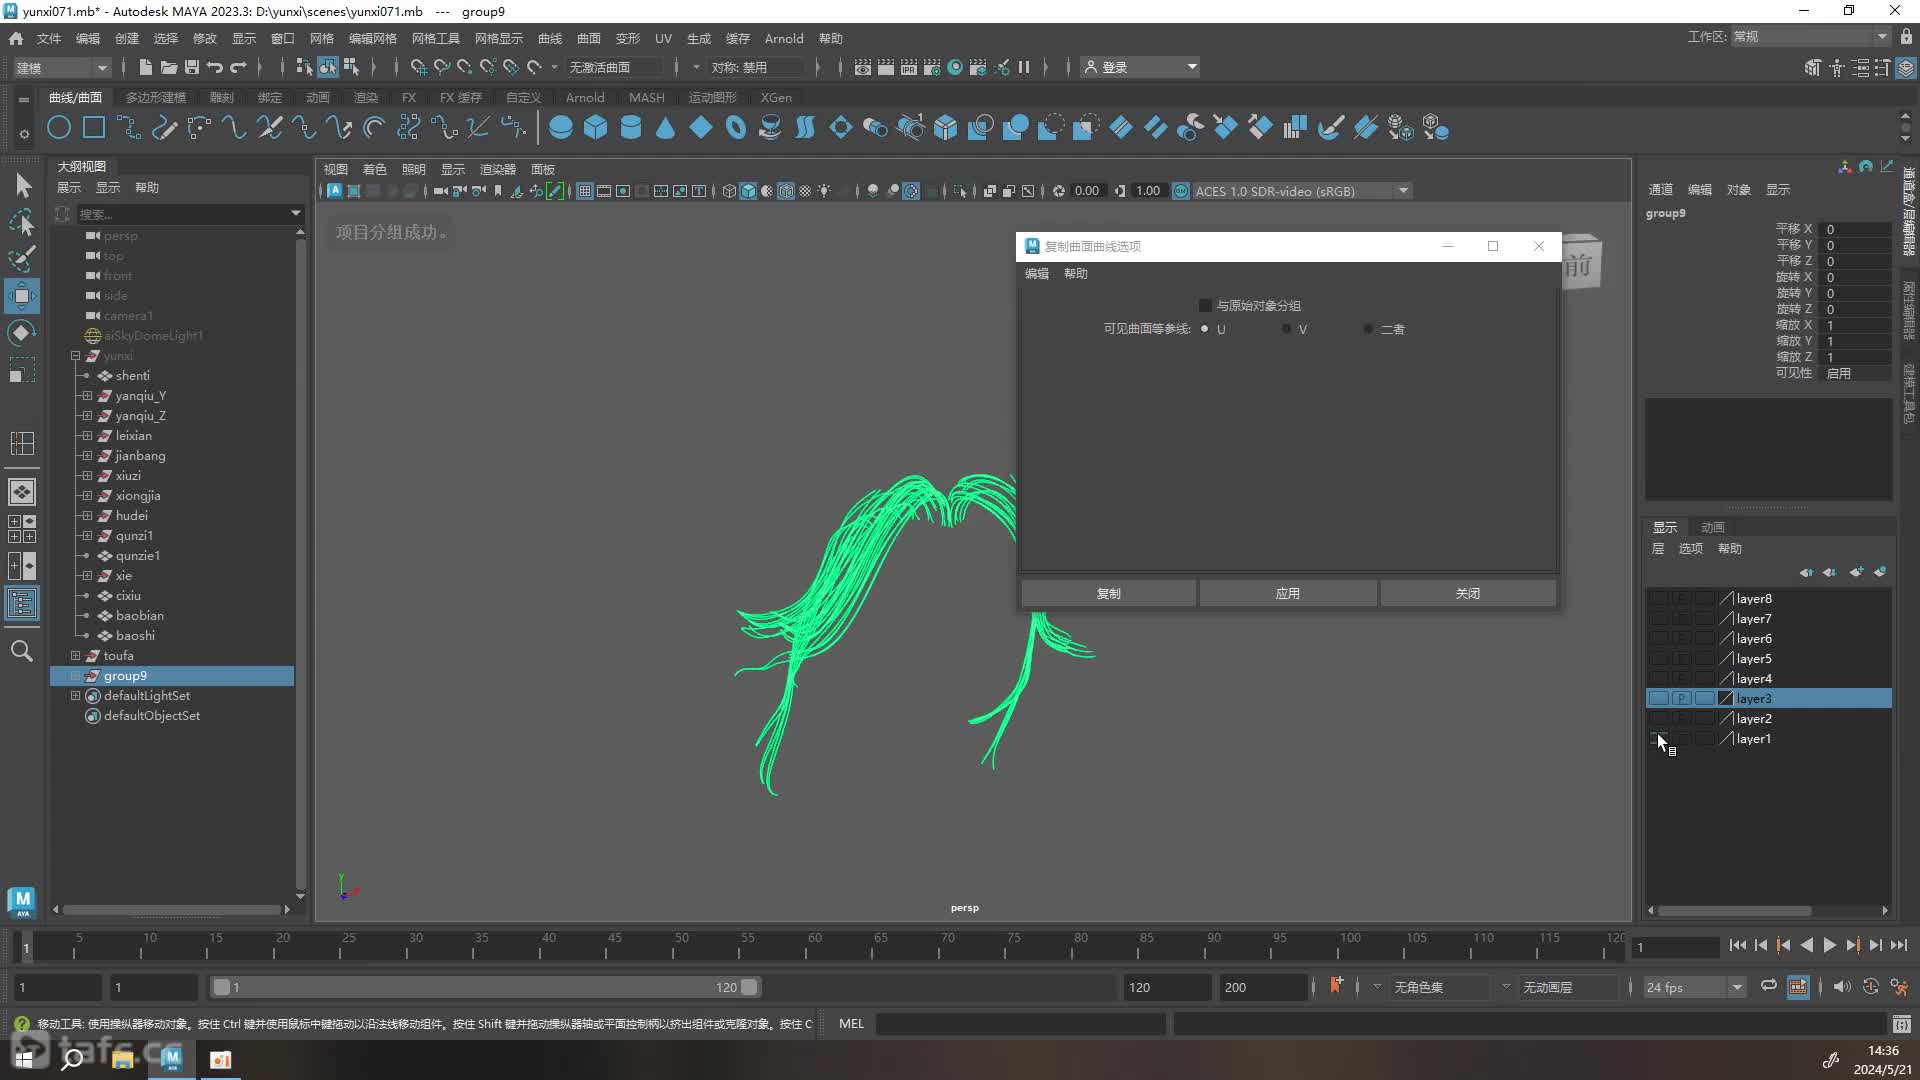Check 与原始对象分组 checkbox

pos(1205,305)
